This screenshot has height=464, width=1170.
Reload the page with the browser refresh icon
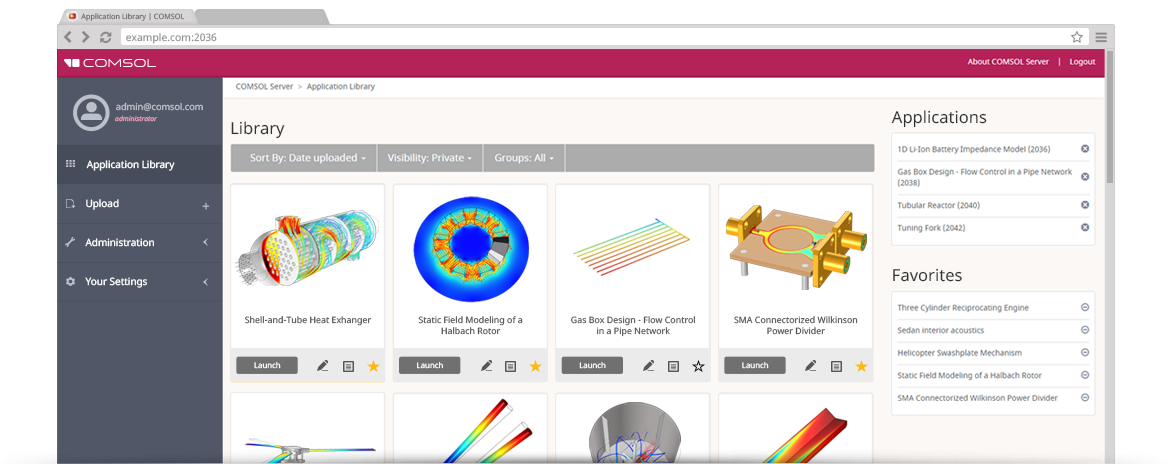tap(105, 37)
